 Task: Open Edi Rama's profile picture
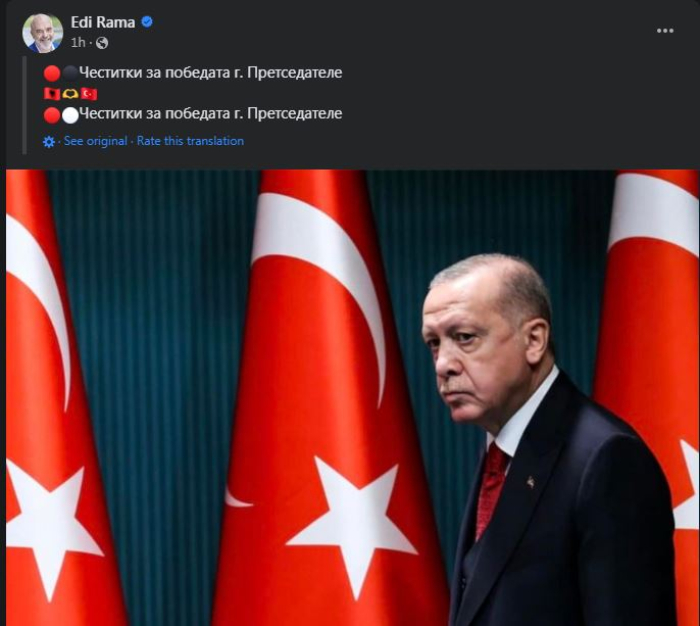coord(43,33)
